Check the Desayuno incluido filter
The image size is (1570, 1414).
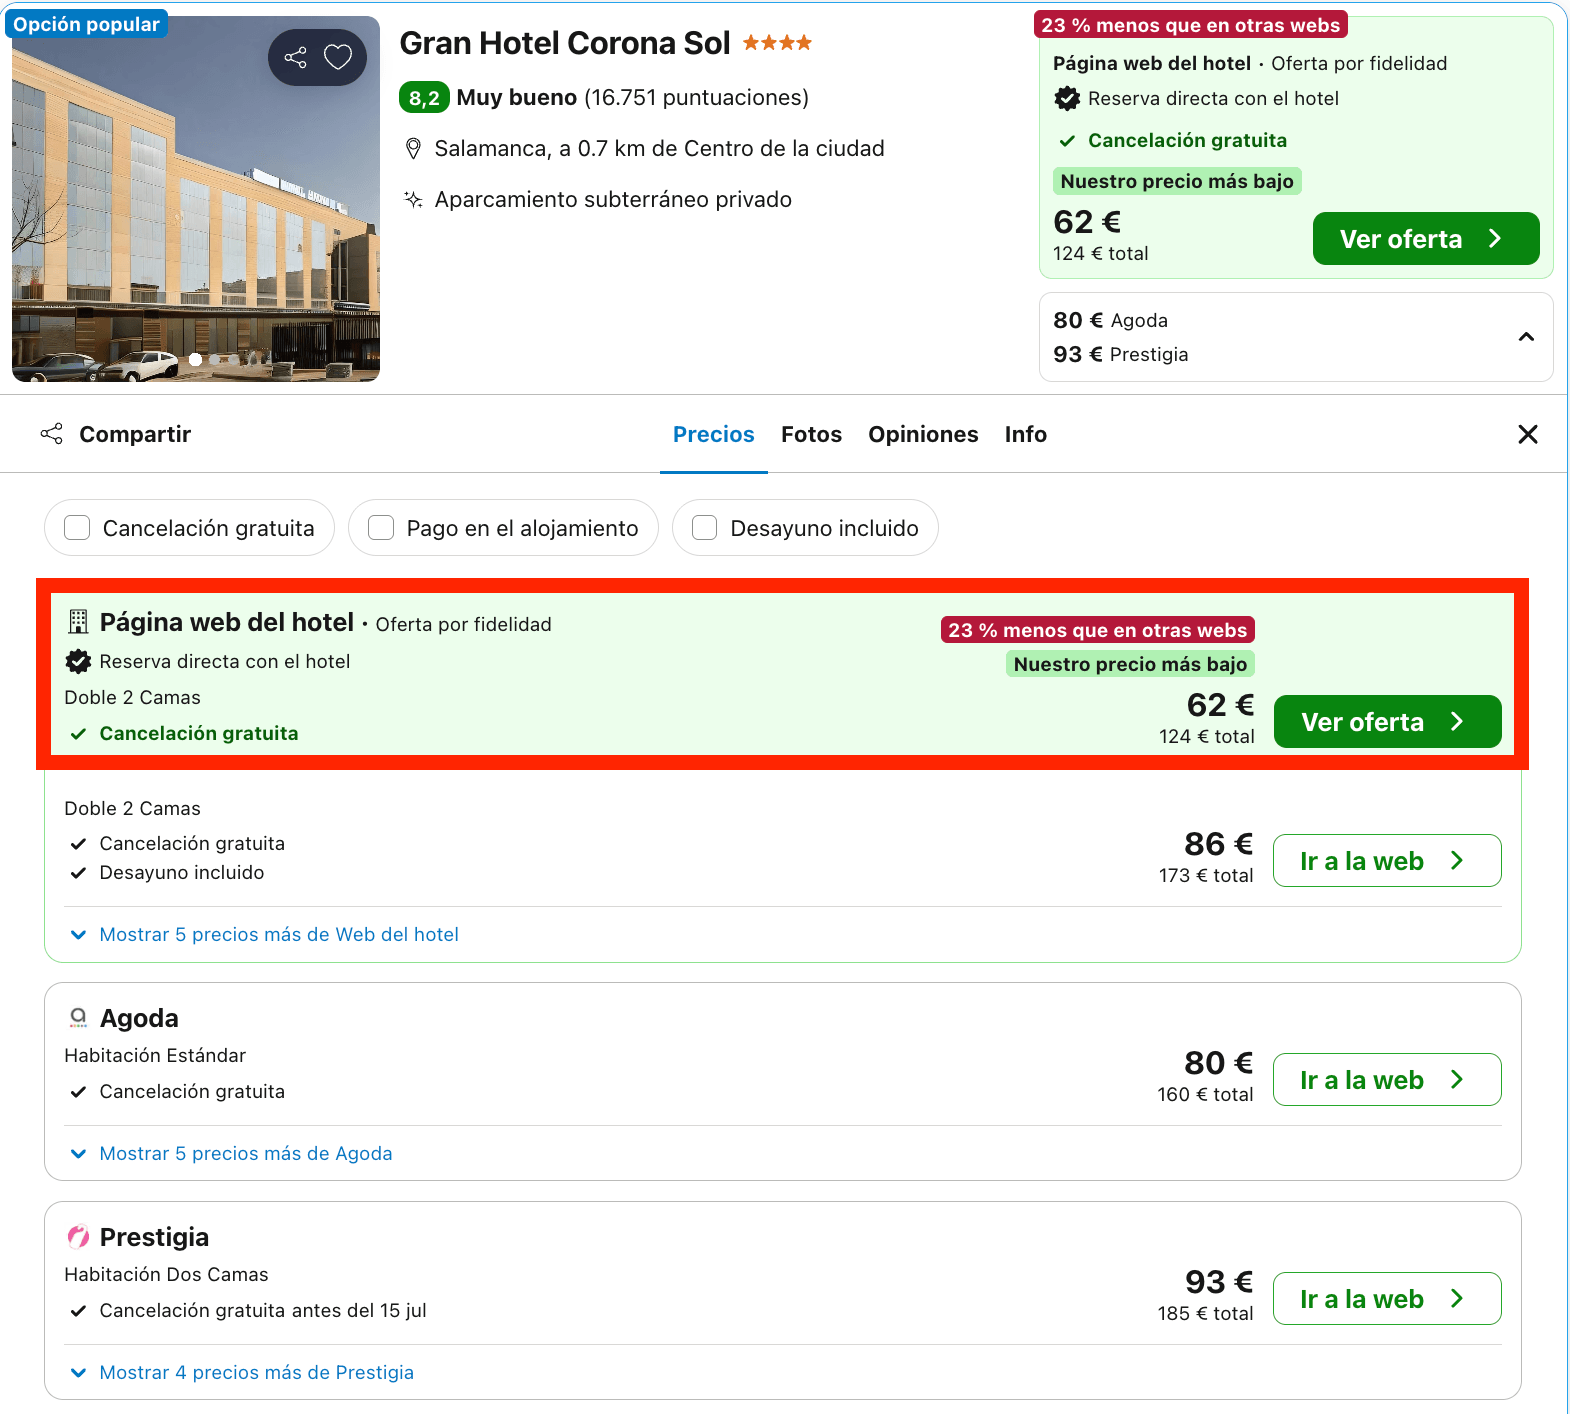pos(705,528)
